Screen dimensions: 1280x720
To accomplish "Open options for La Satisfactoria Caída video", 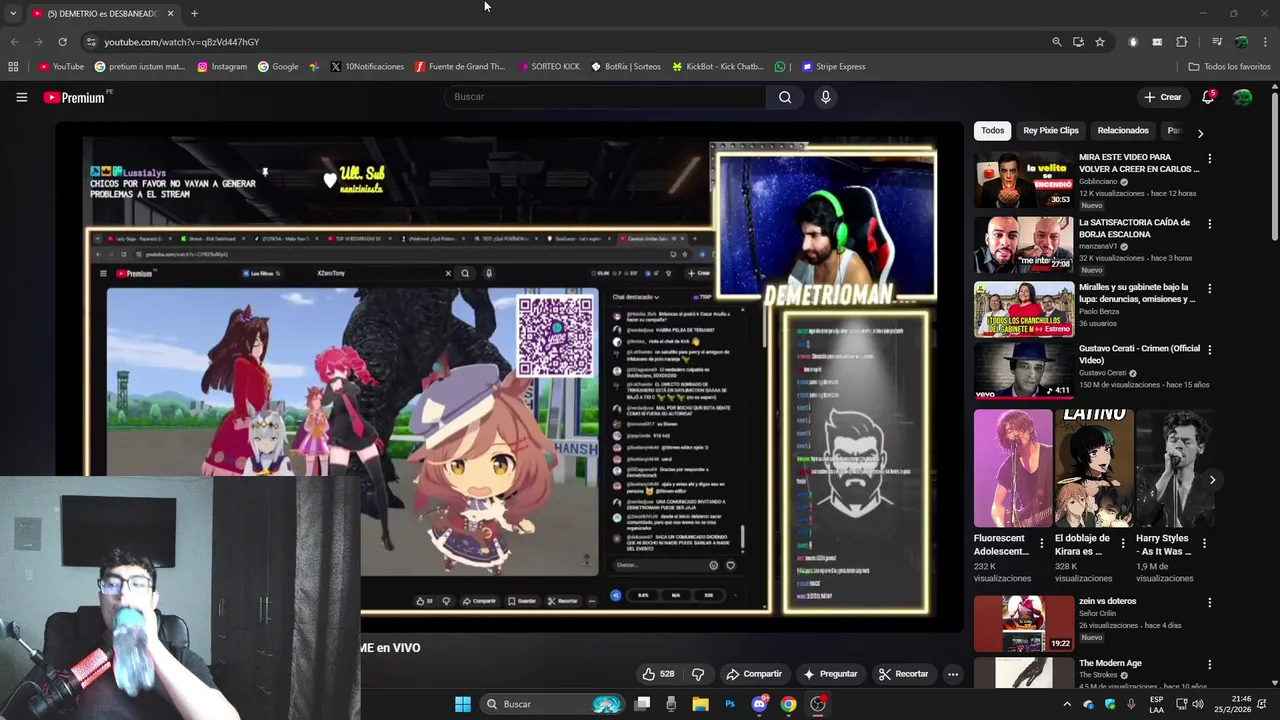I will [x=1209, y=224].
